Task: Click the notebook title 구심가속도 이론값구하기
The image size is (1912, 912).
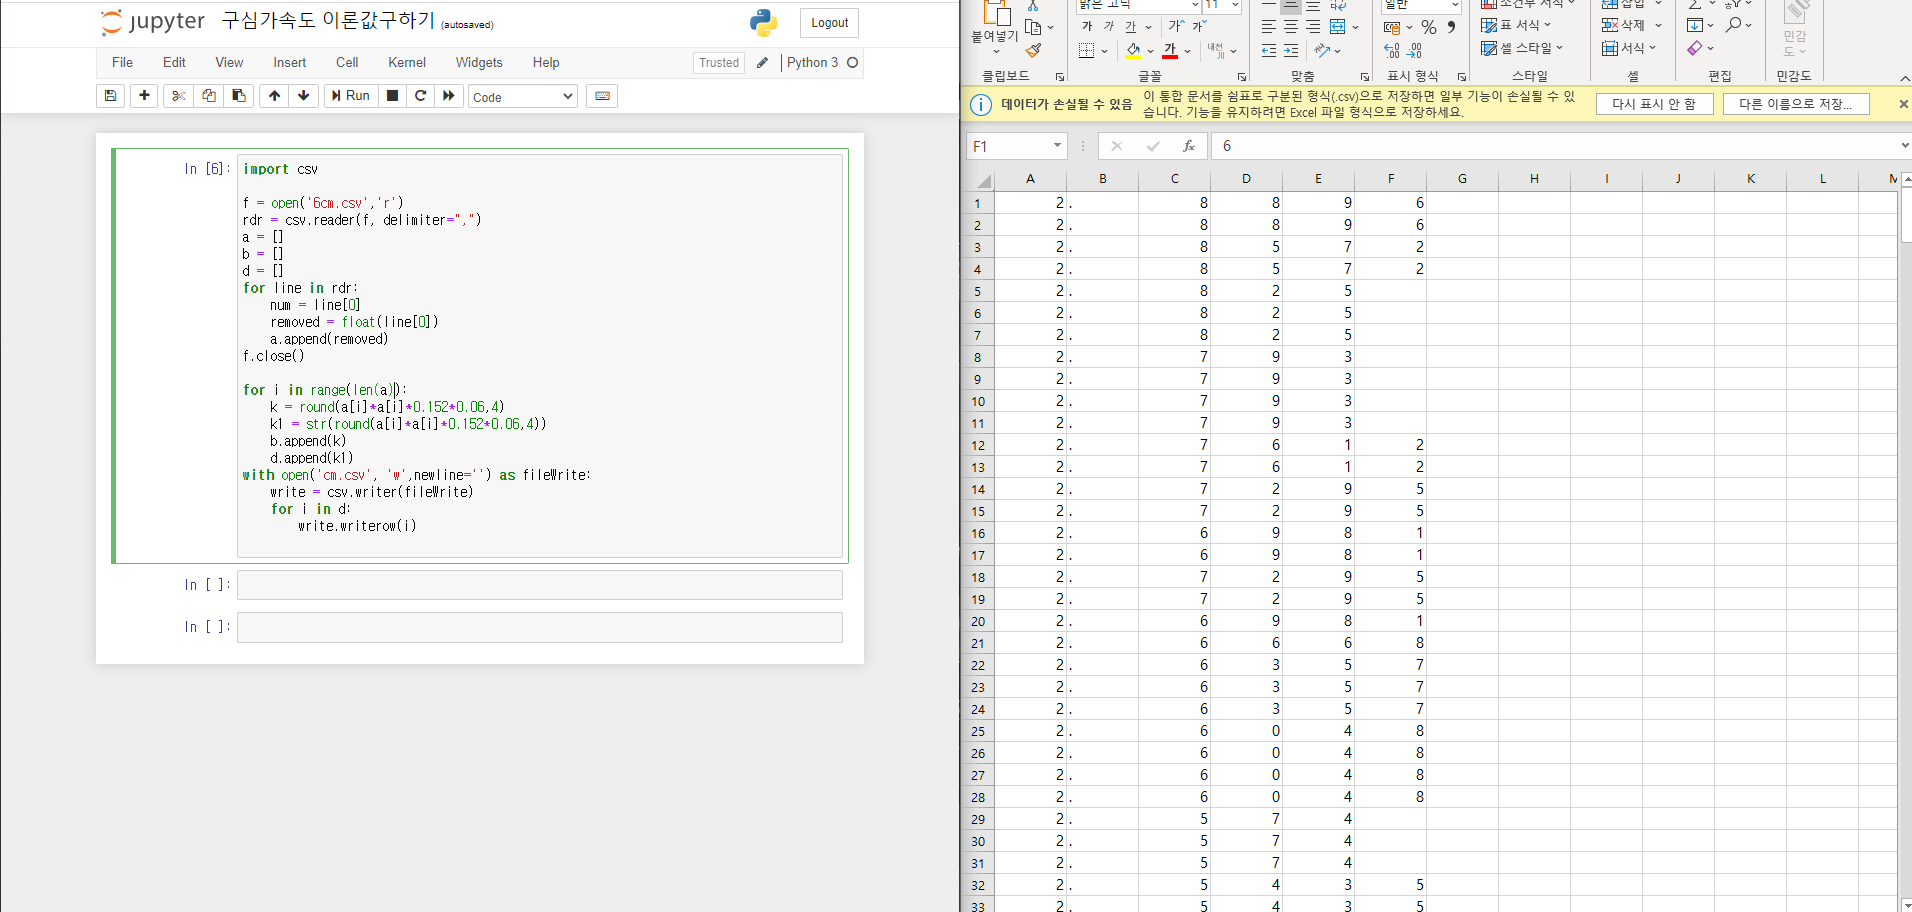Action: tap(328, 21)
